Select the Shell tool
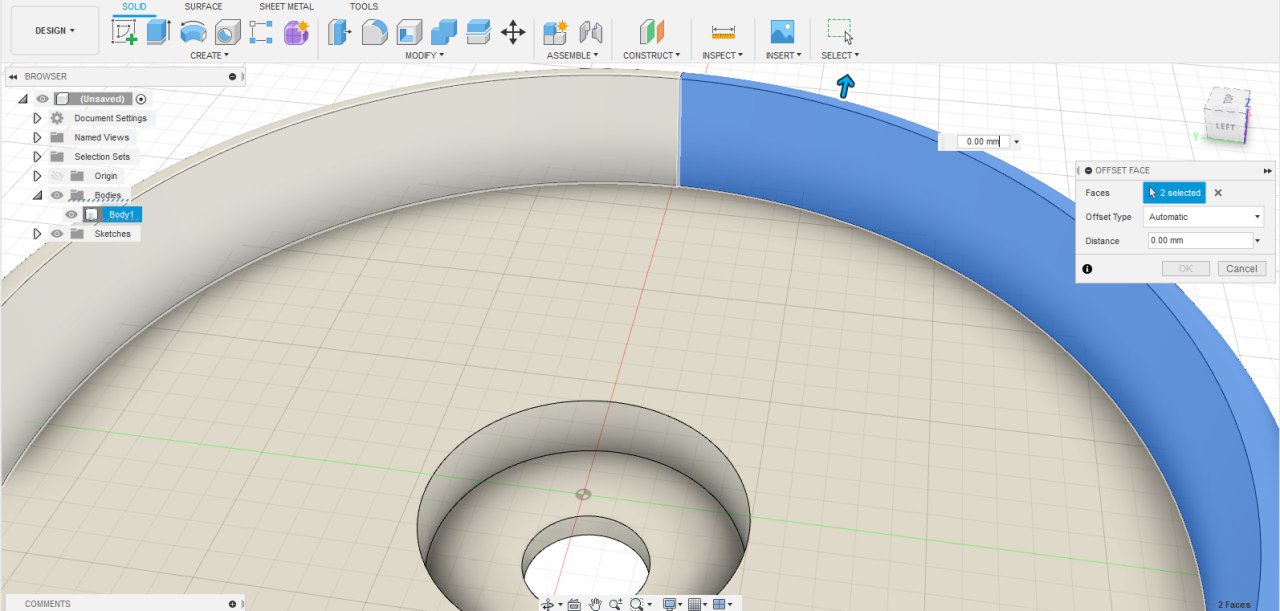The height and width of the screenshot is (611, 1280). pos(408,32)
